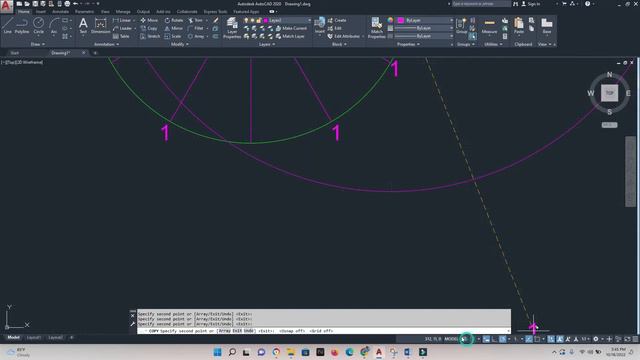Click the magenta layer color swatch
Image resolution: width=640 pixels, height=360 pixels.
point(266,20)
